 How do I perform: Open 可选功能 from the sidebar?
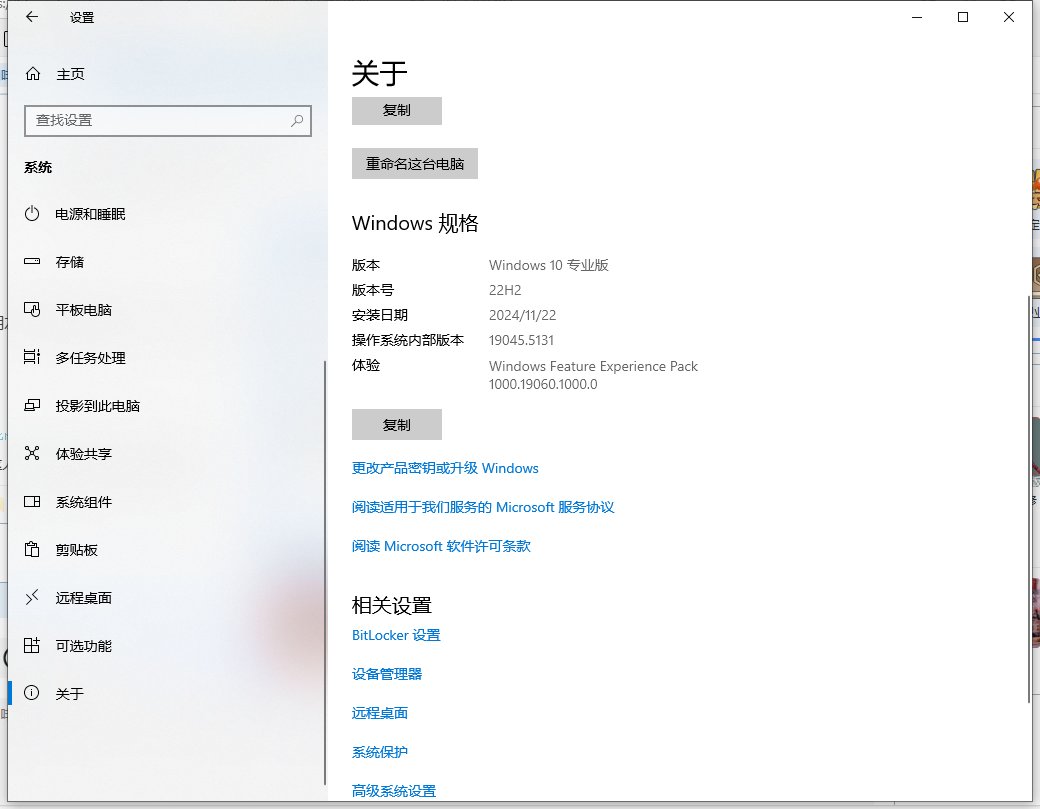(x=167, y=645)
